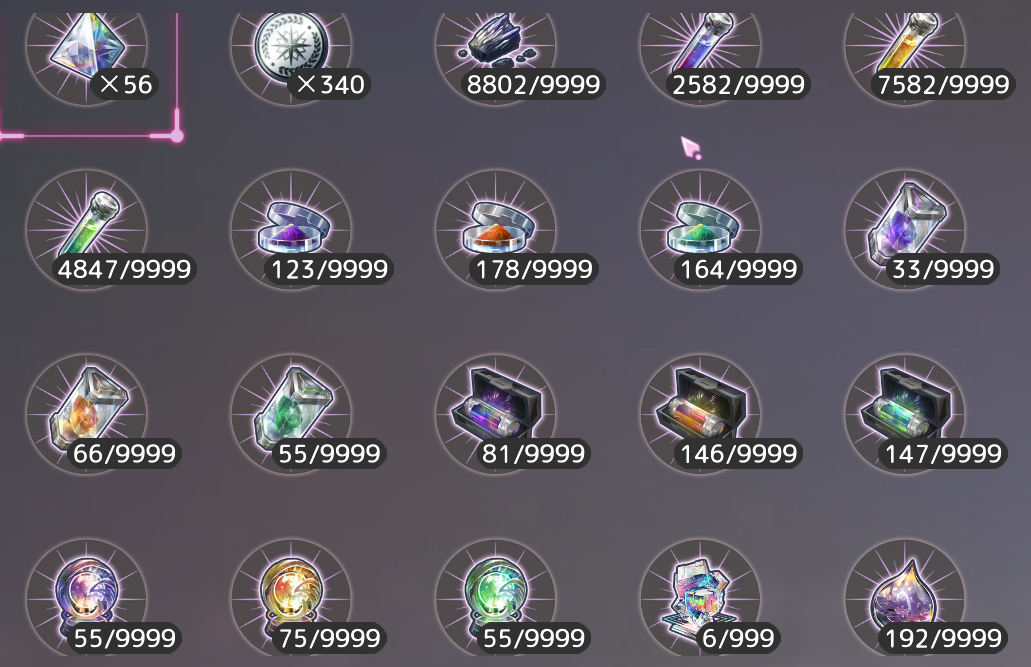Select the purple droplet item 192/9999
Image resolution: width=1031 pixels, height=667 pixels.
(905, 597)
